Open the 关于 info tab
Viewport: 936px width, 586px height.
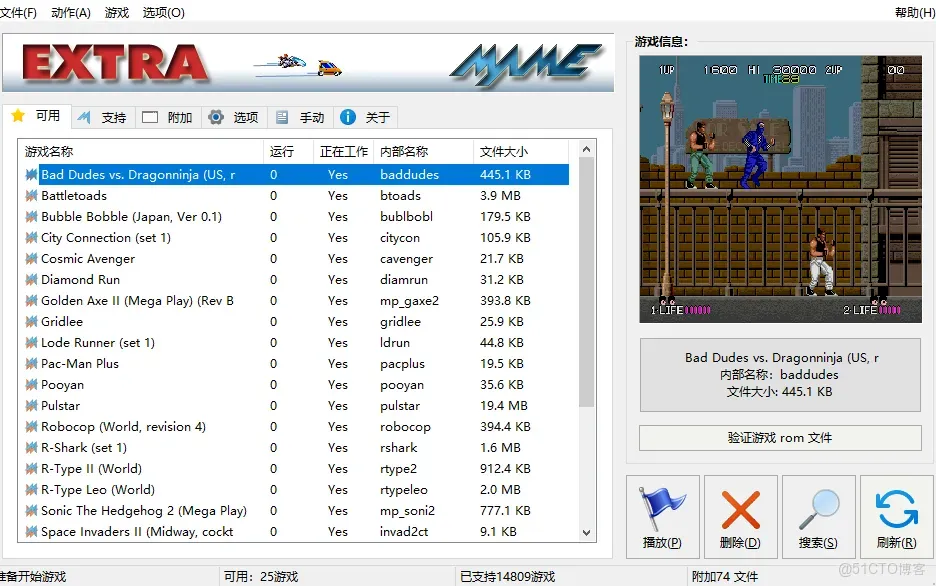point(365,118)
